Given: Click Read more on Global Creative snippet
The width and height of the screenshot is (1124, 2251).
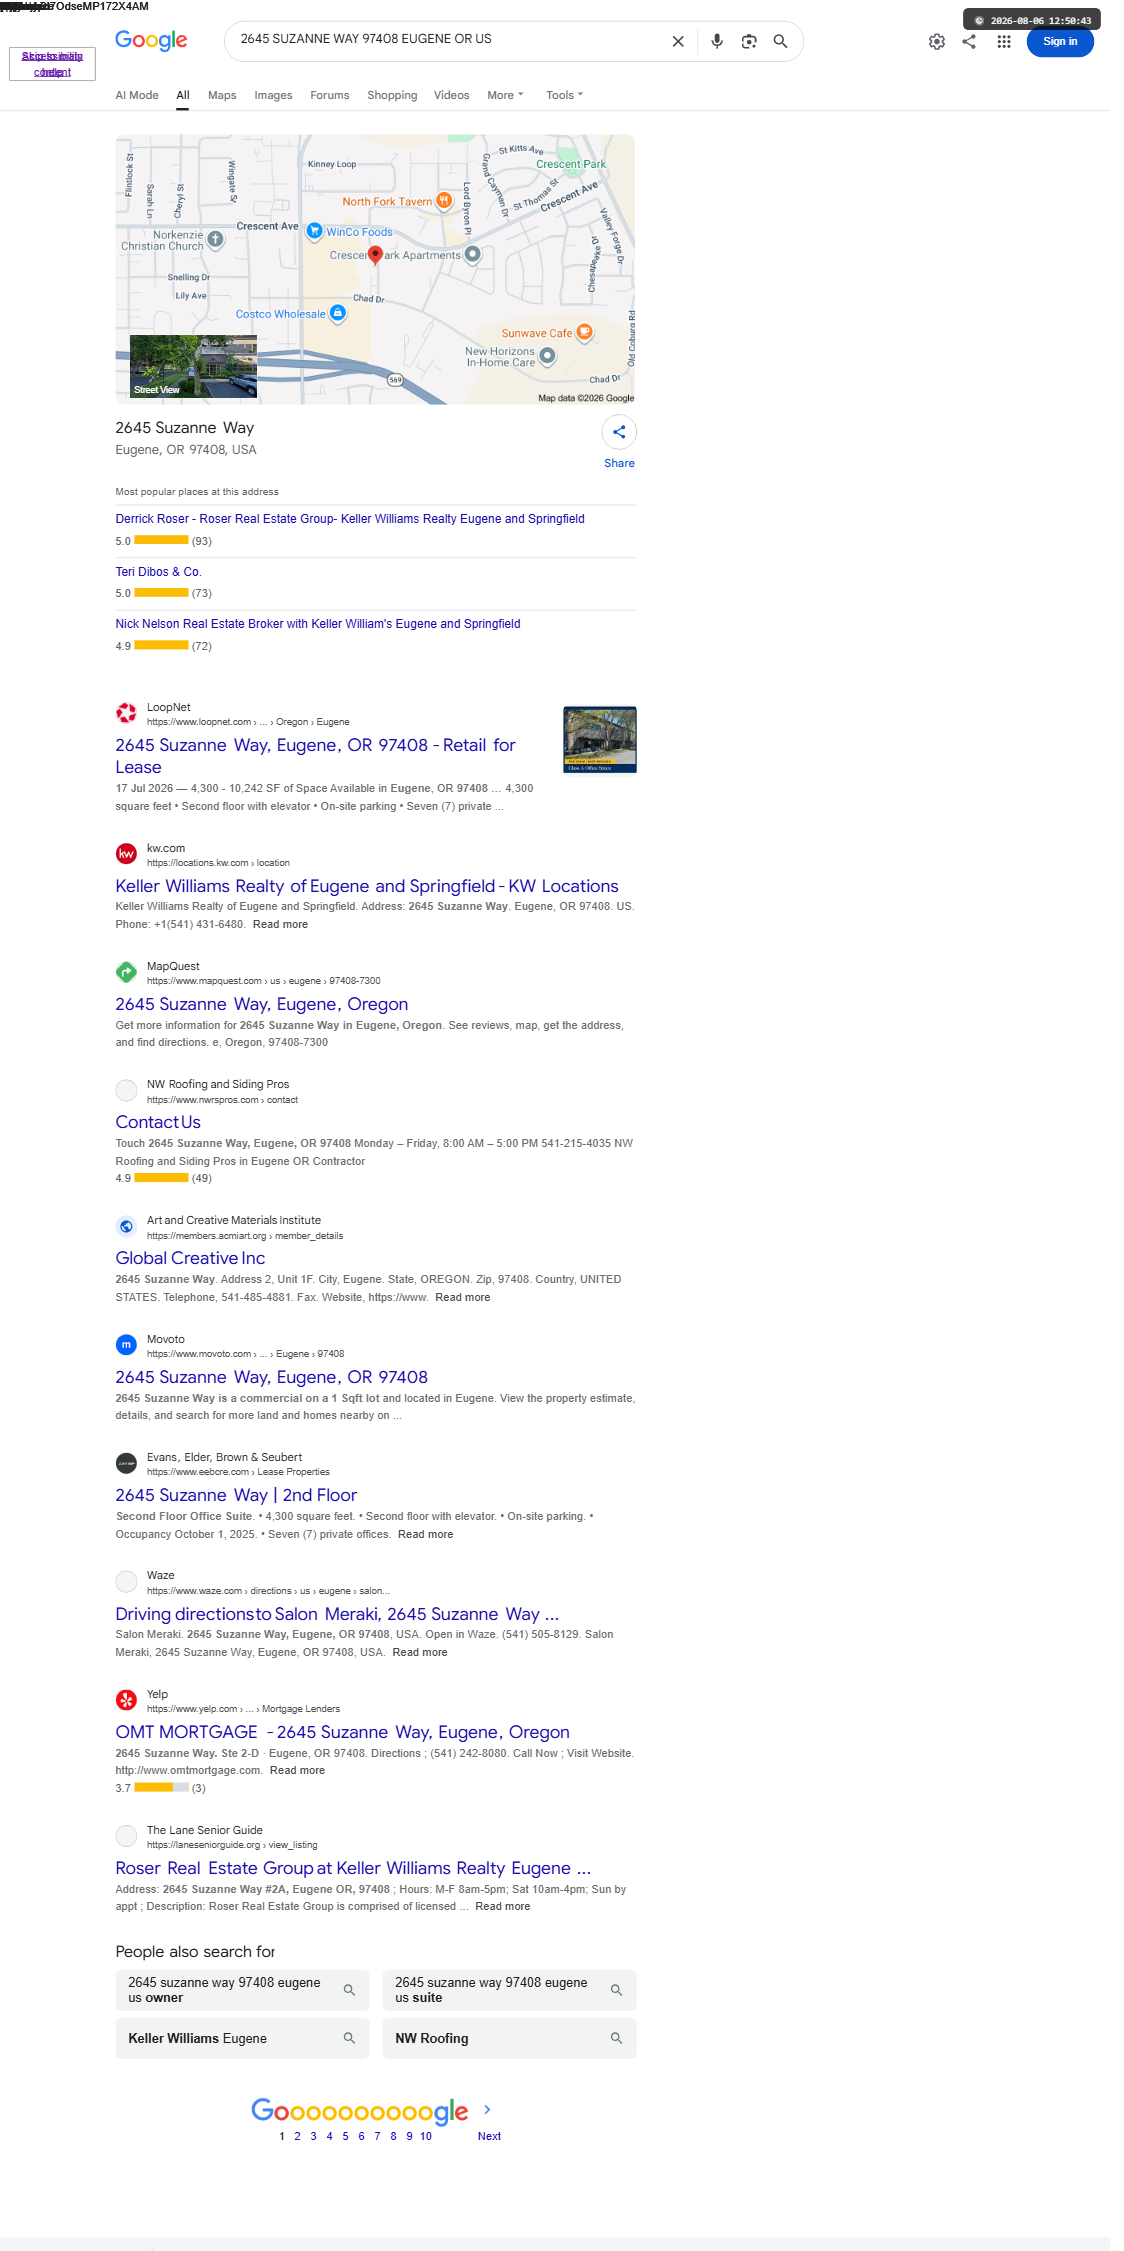Looking at the screenshot, I should (463, 1297).
